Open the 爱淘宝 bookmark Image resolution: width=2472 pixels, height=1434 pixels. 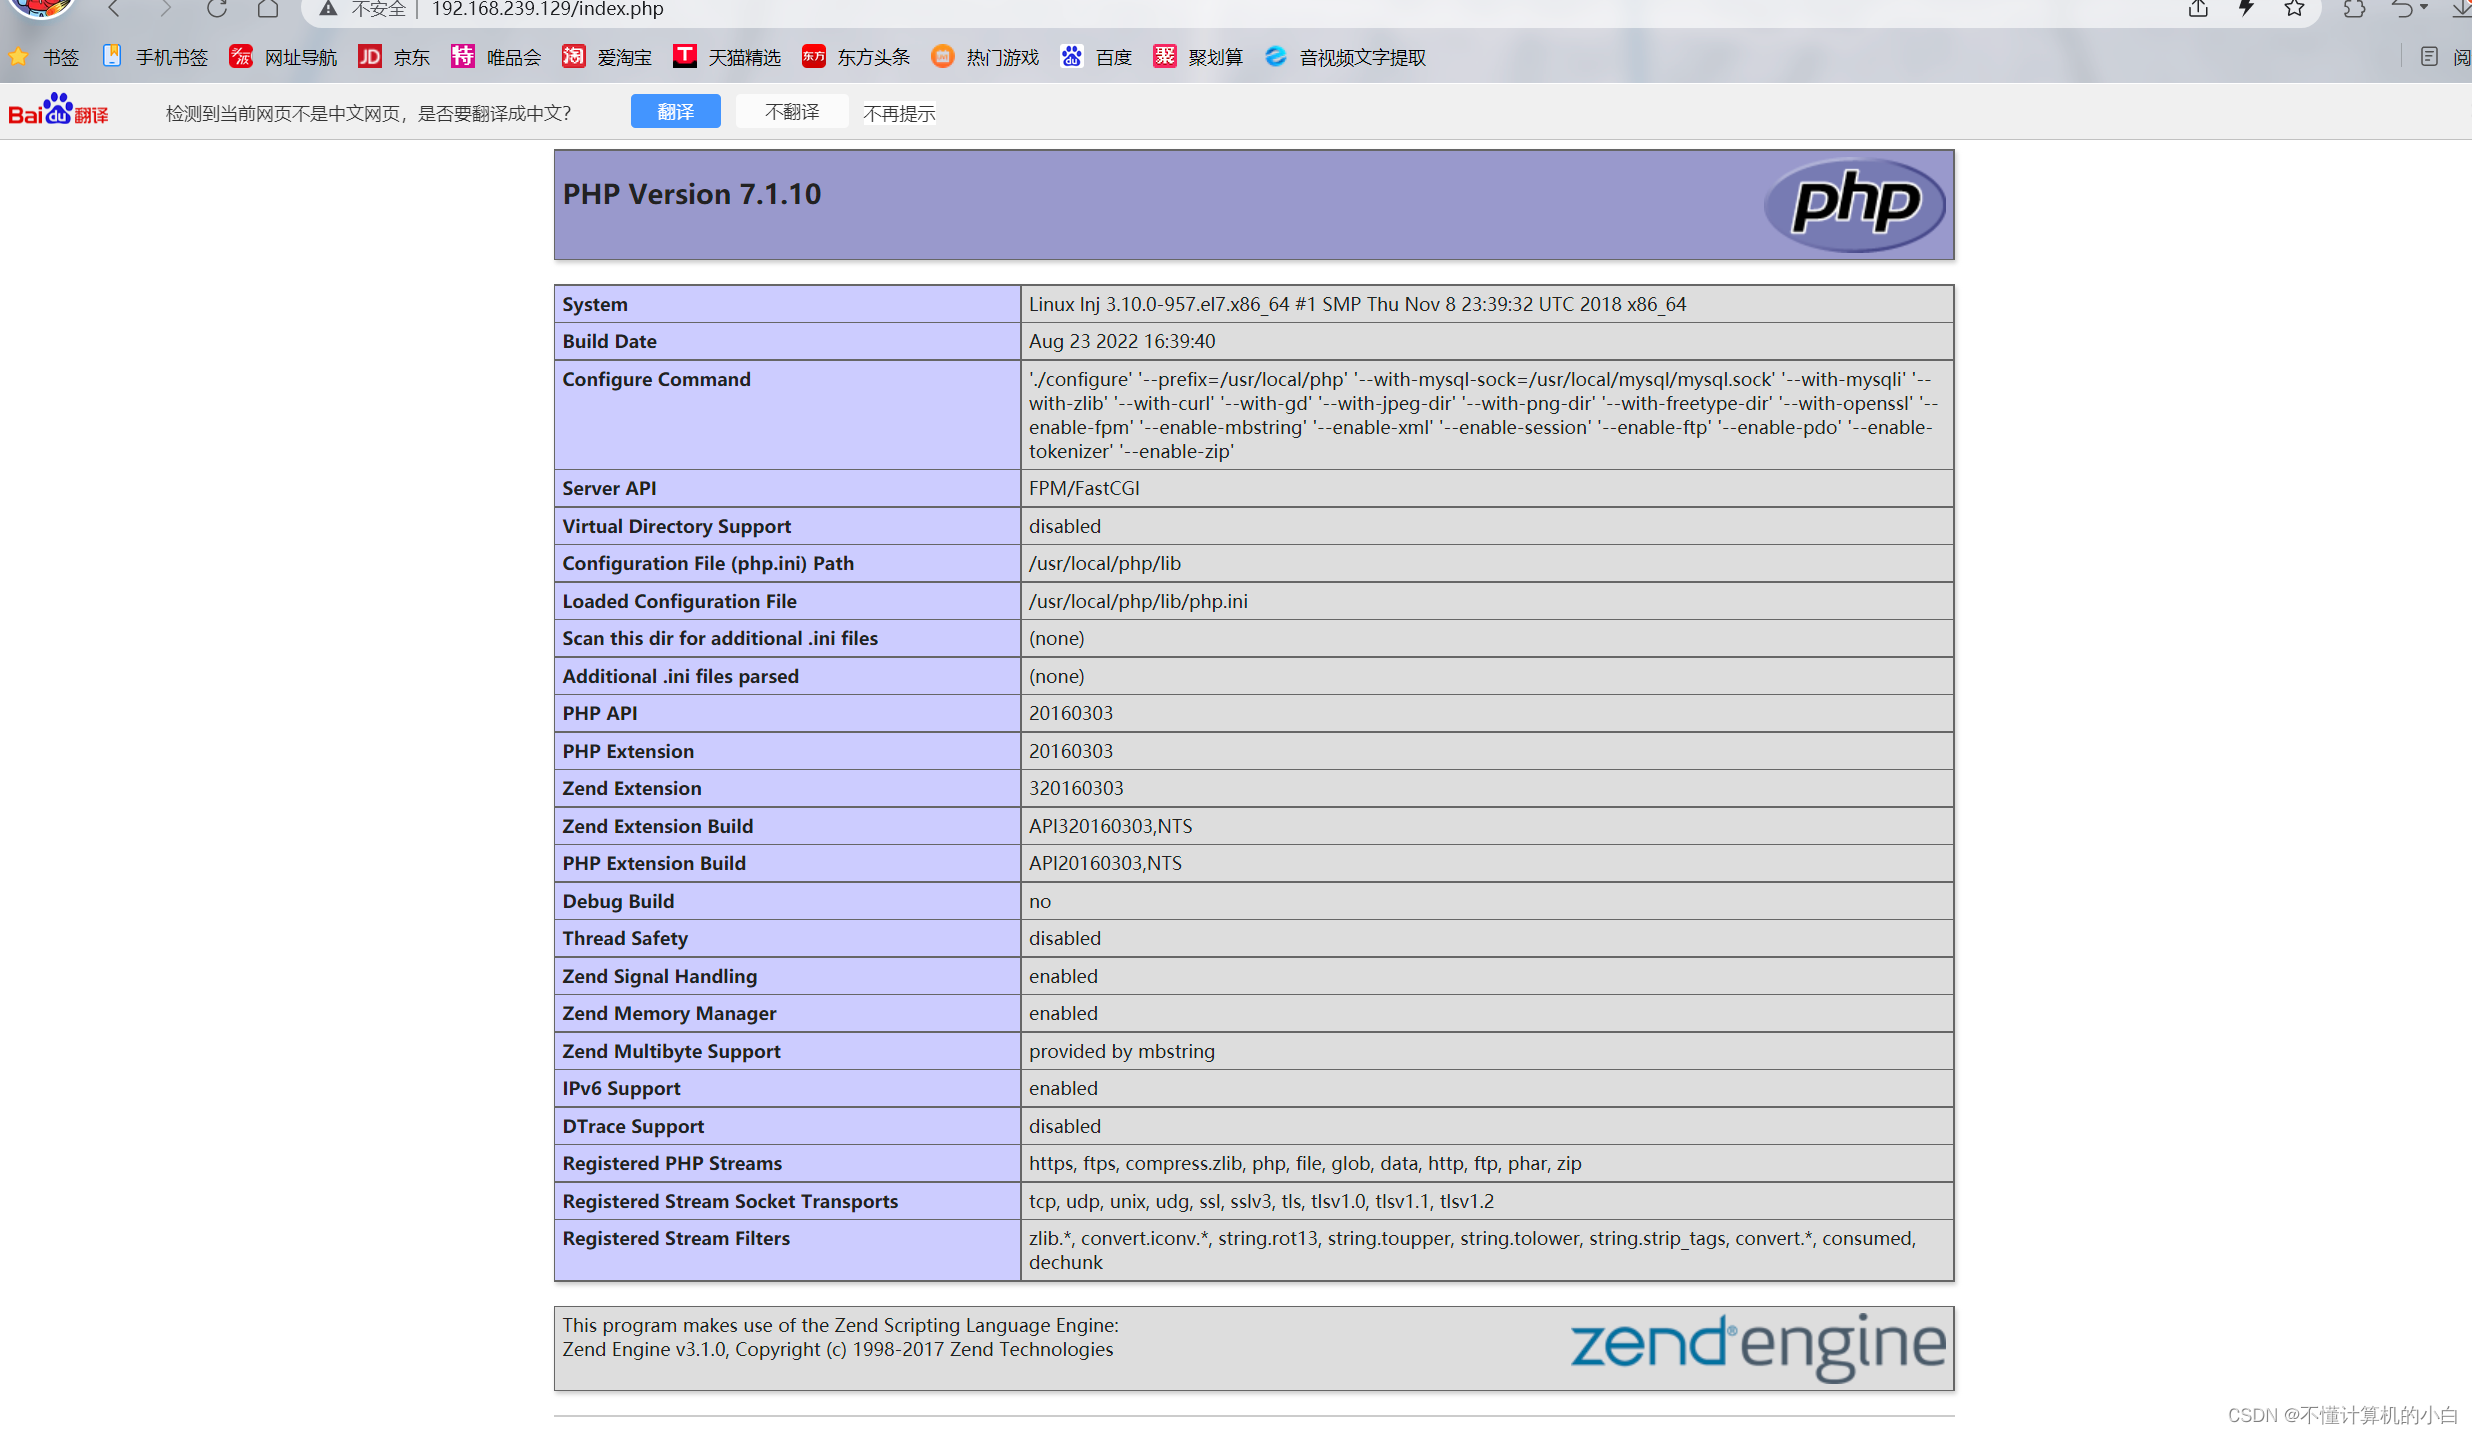(x=607, y=57)
